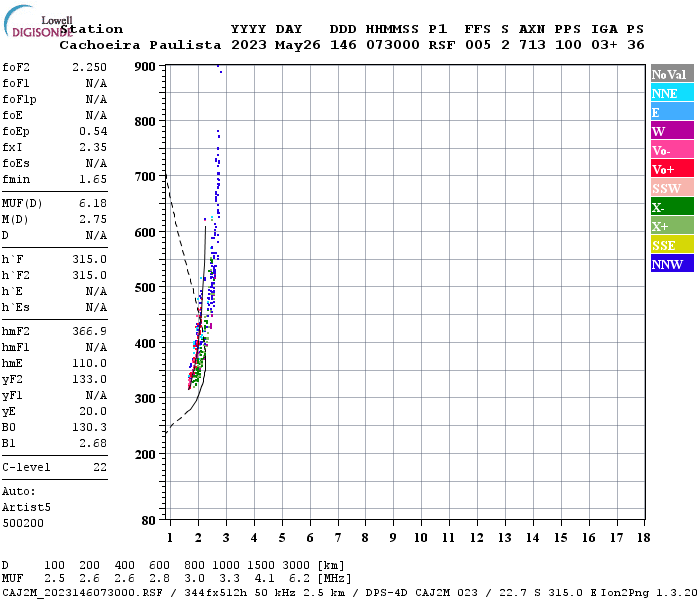The image size is (700, 600).
Task: Click the MUF table value 4.1
Action: [264, 578]
